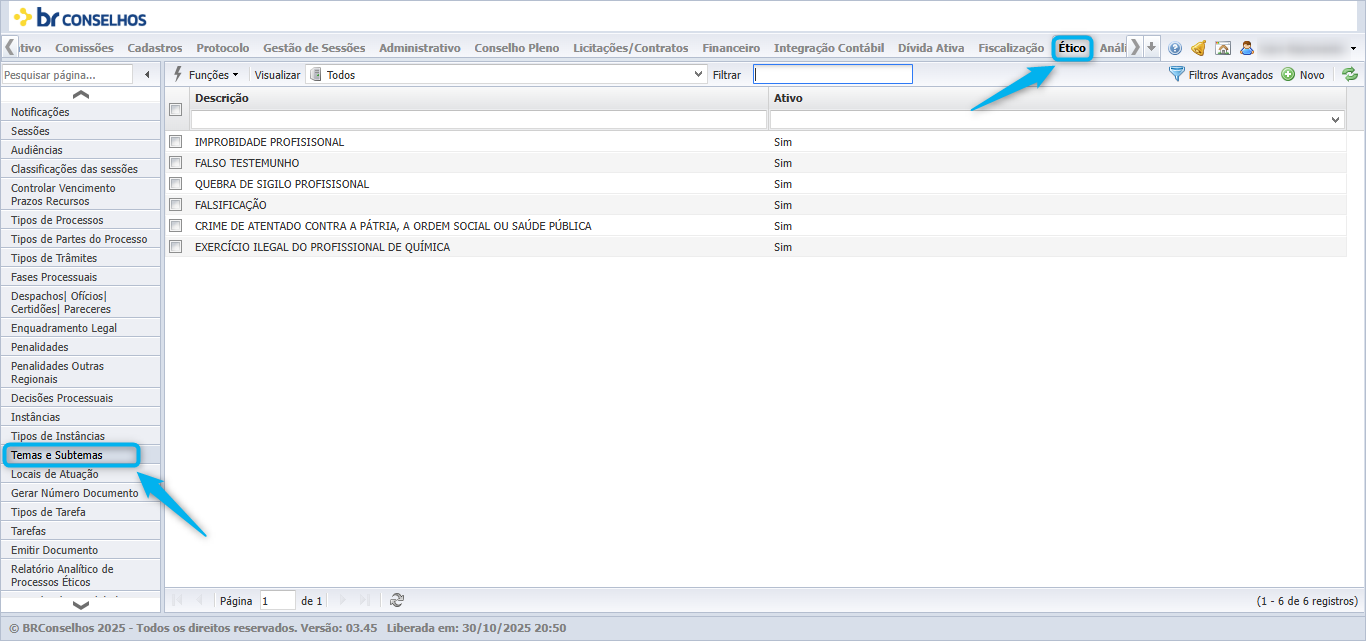Select the Ético tab

1072,48
